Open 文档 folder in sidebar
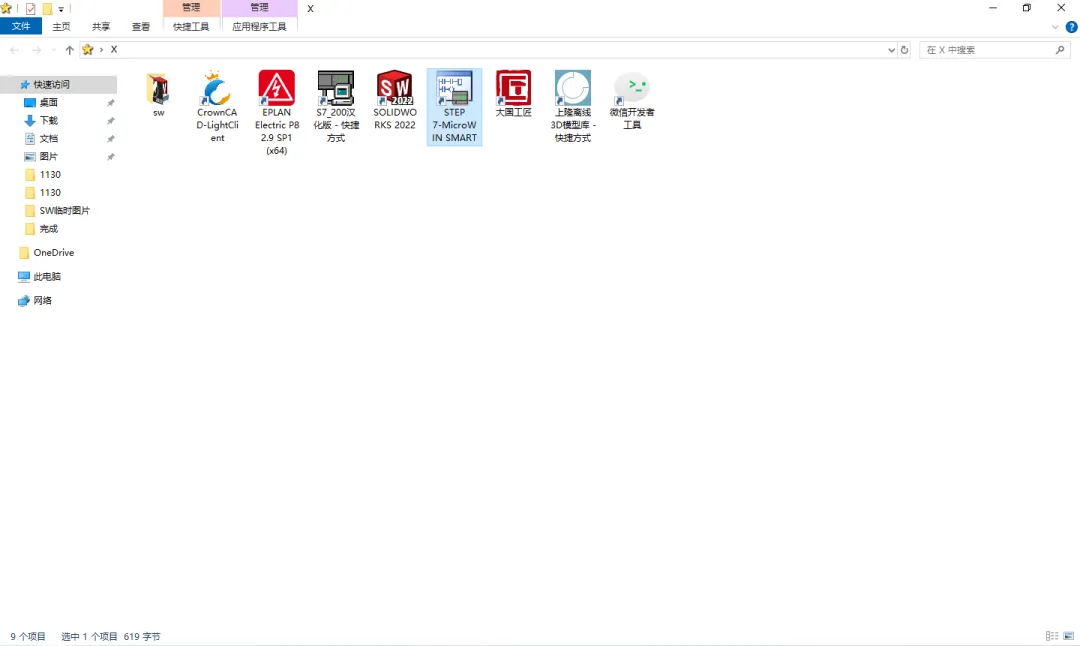 click(x=48, y=138)
